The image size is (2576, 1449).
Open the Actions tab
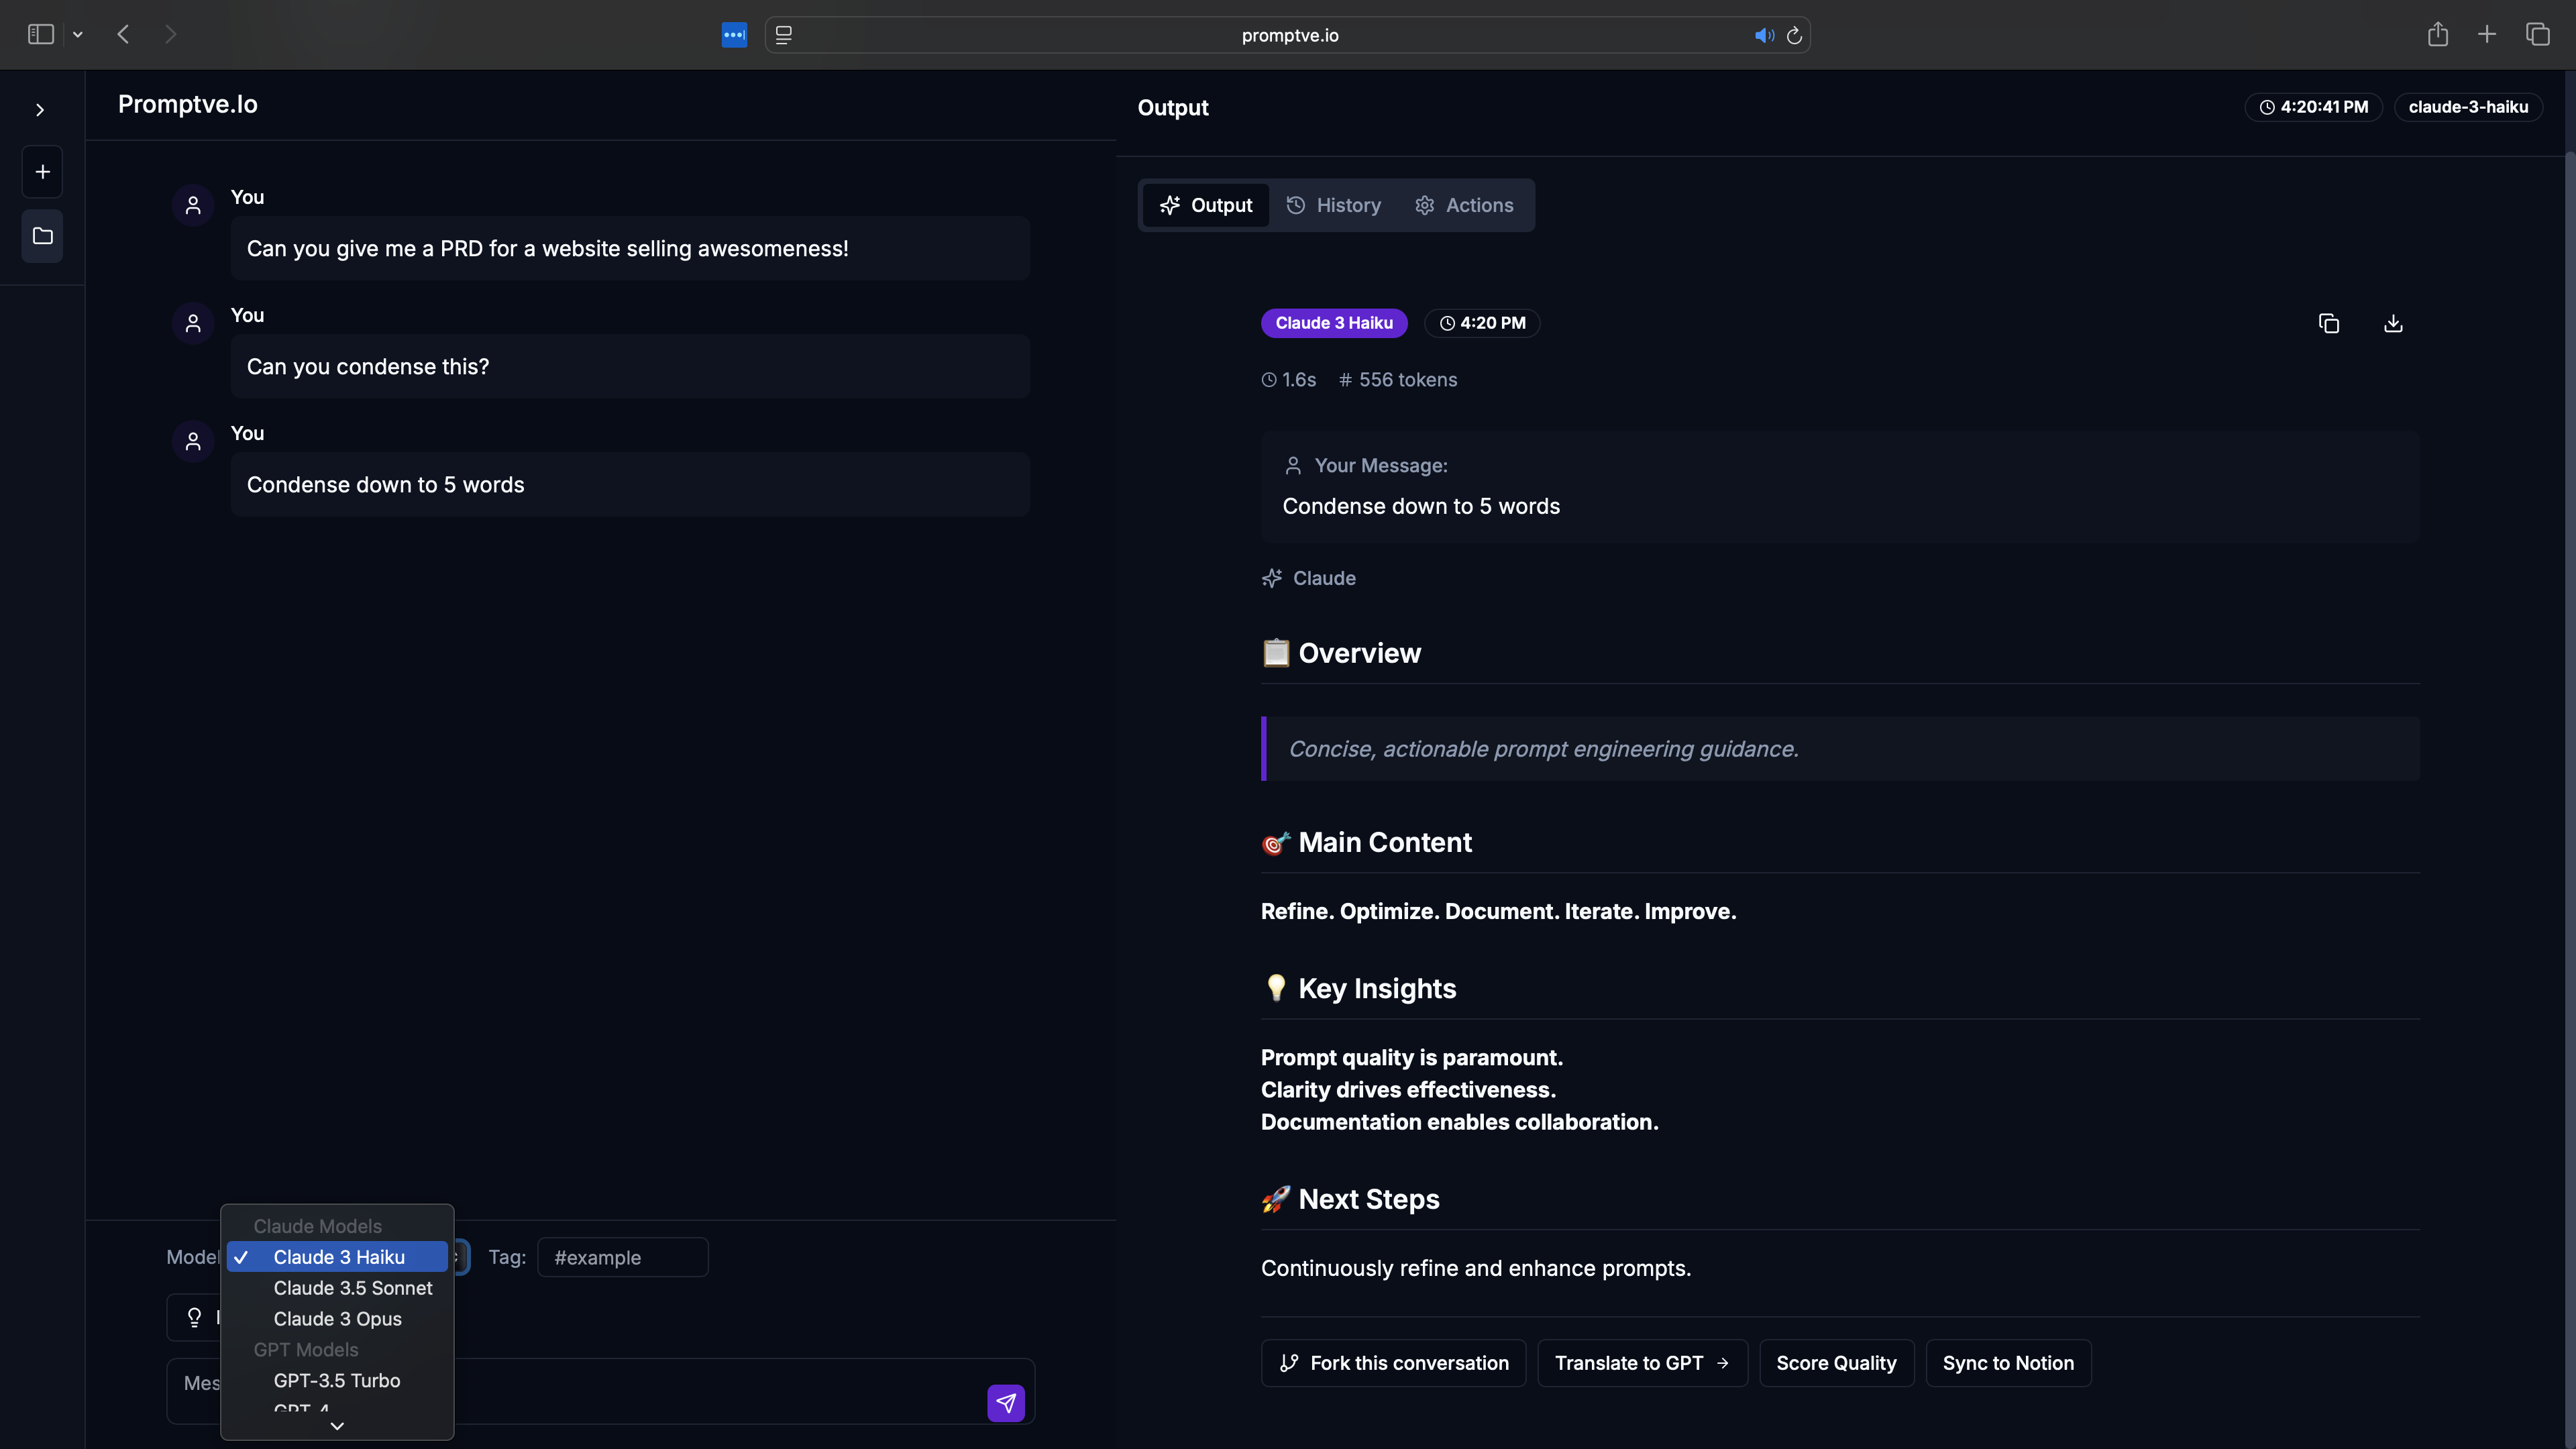(x=1464, y=205)
